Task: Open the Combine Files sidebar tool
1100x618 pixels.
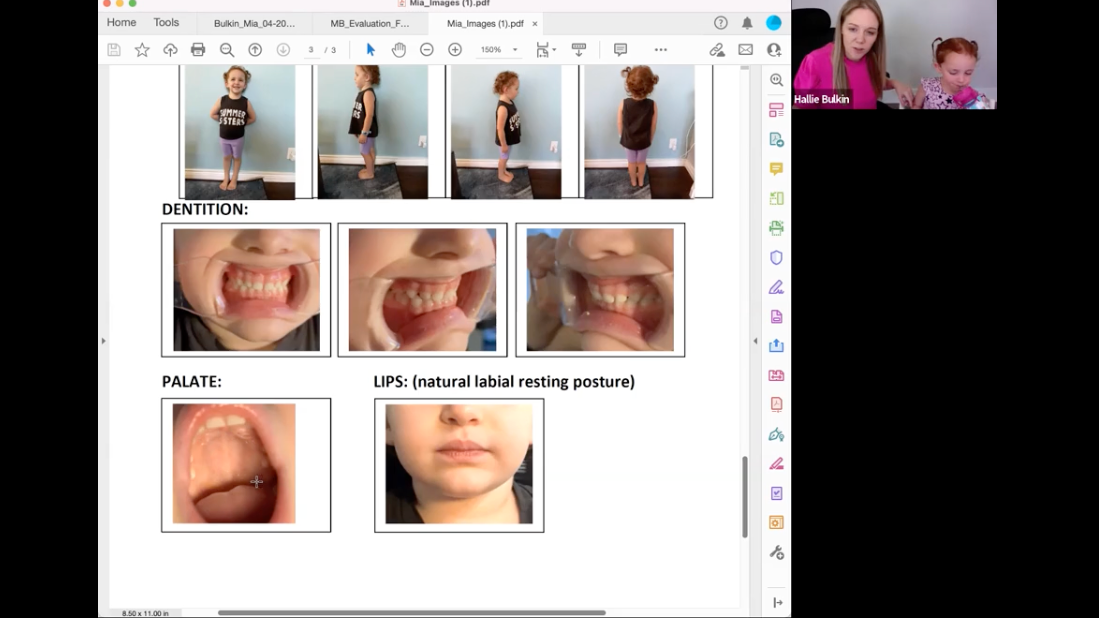Action: pyautogui.click(x=777, y=199)
